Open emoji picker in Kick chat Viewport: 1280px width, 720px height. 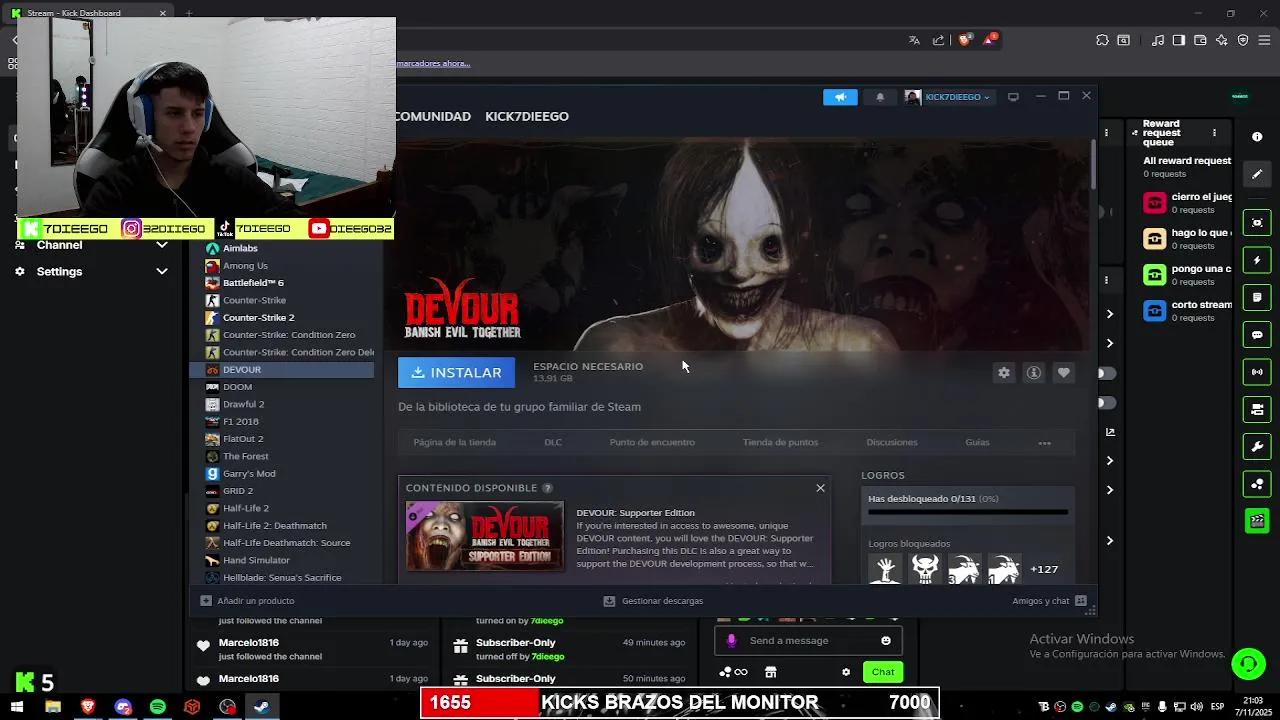[x=886, y=641]
